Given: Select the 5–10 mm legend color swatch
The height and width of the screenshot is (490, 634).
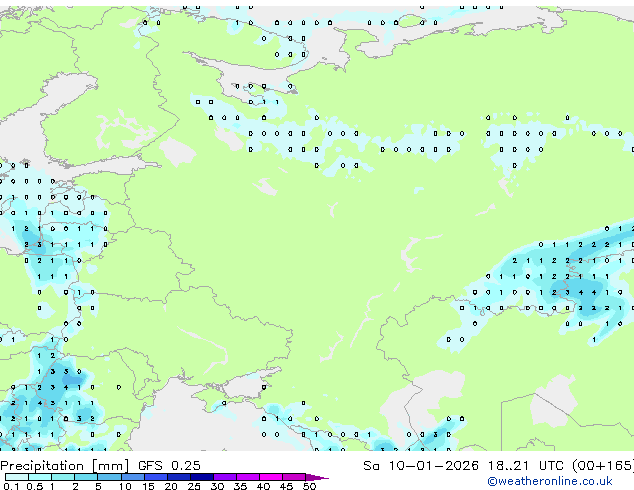Looking at the screenshot, I should coord(109,477).
